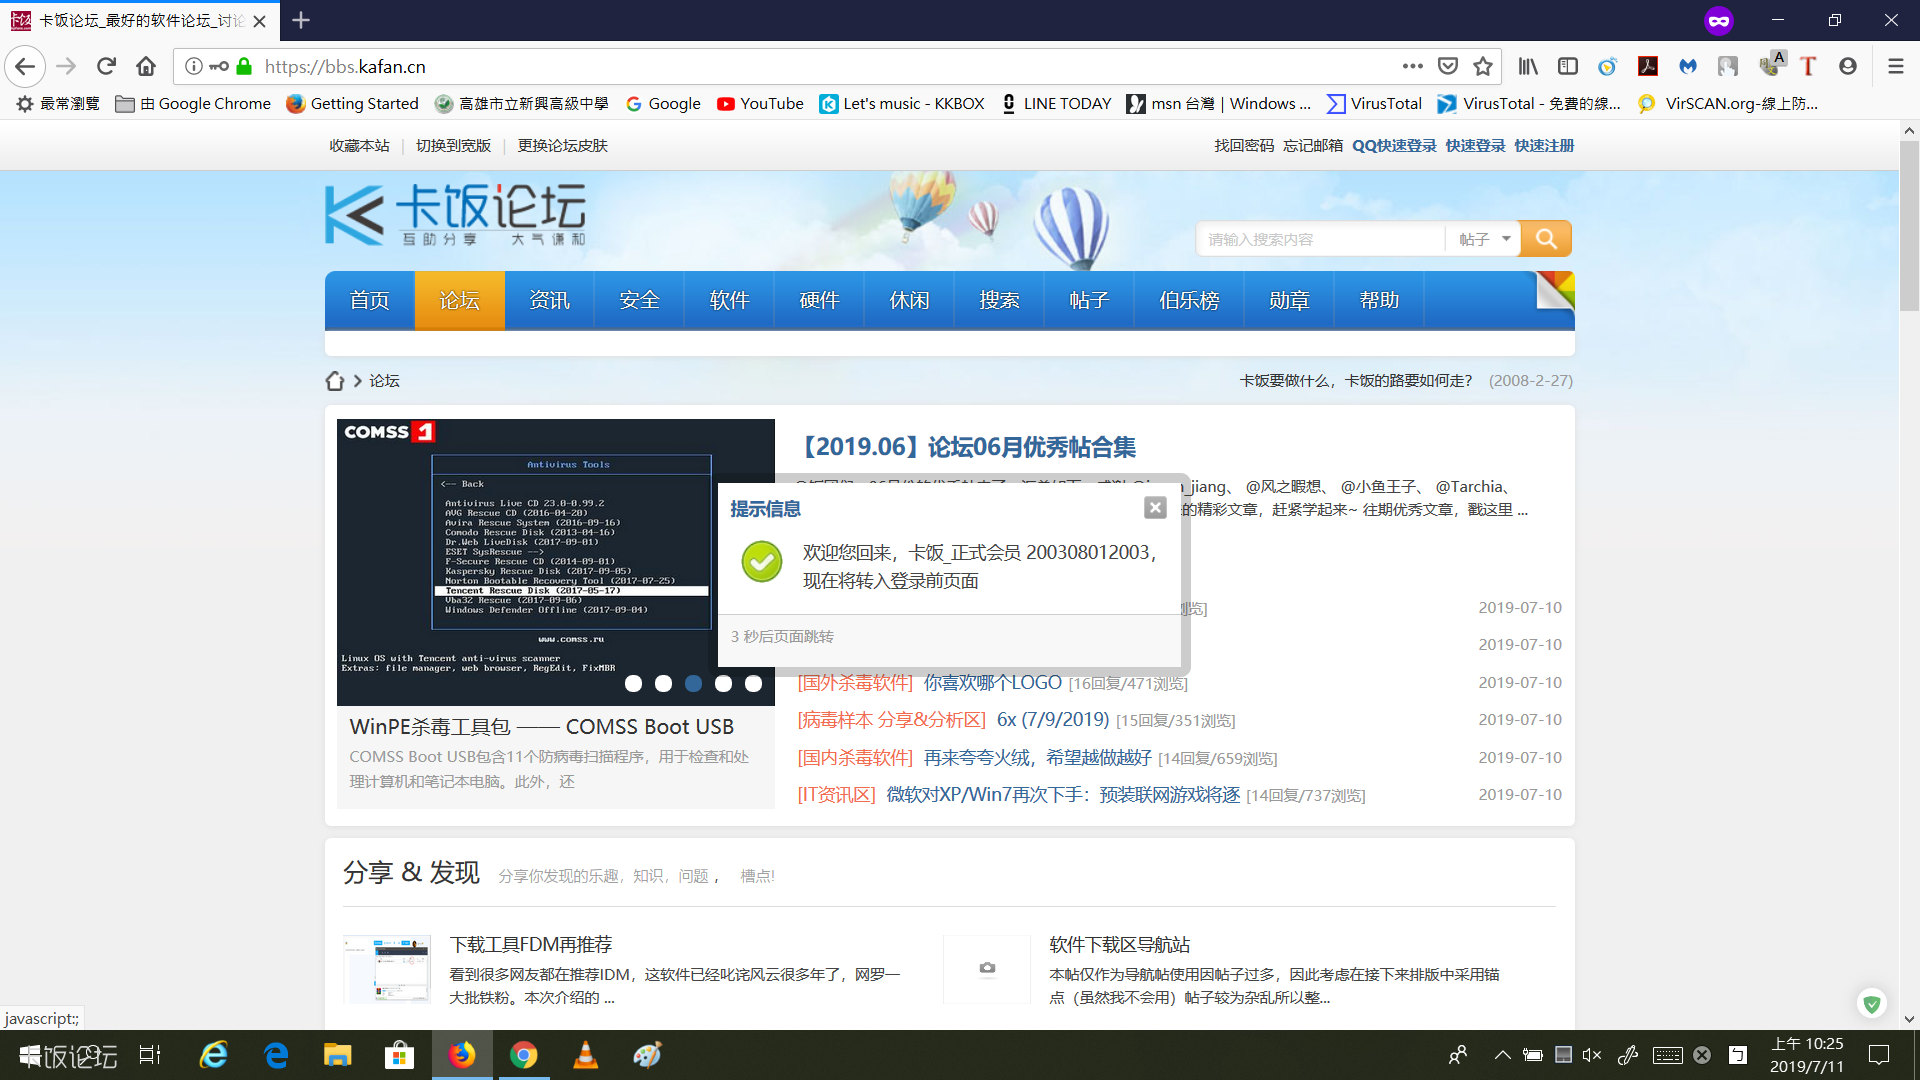Open File Explorer in taskbar
1920x1080 pixels.
[338, 1055]
